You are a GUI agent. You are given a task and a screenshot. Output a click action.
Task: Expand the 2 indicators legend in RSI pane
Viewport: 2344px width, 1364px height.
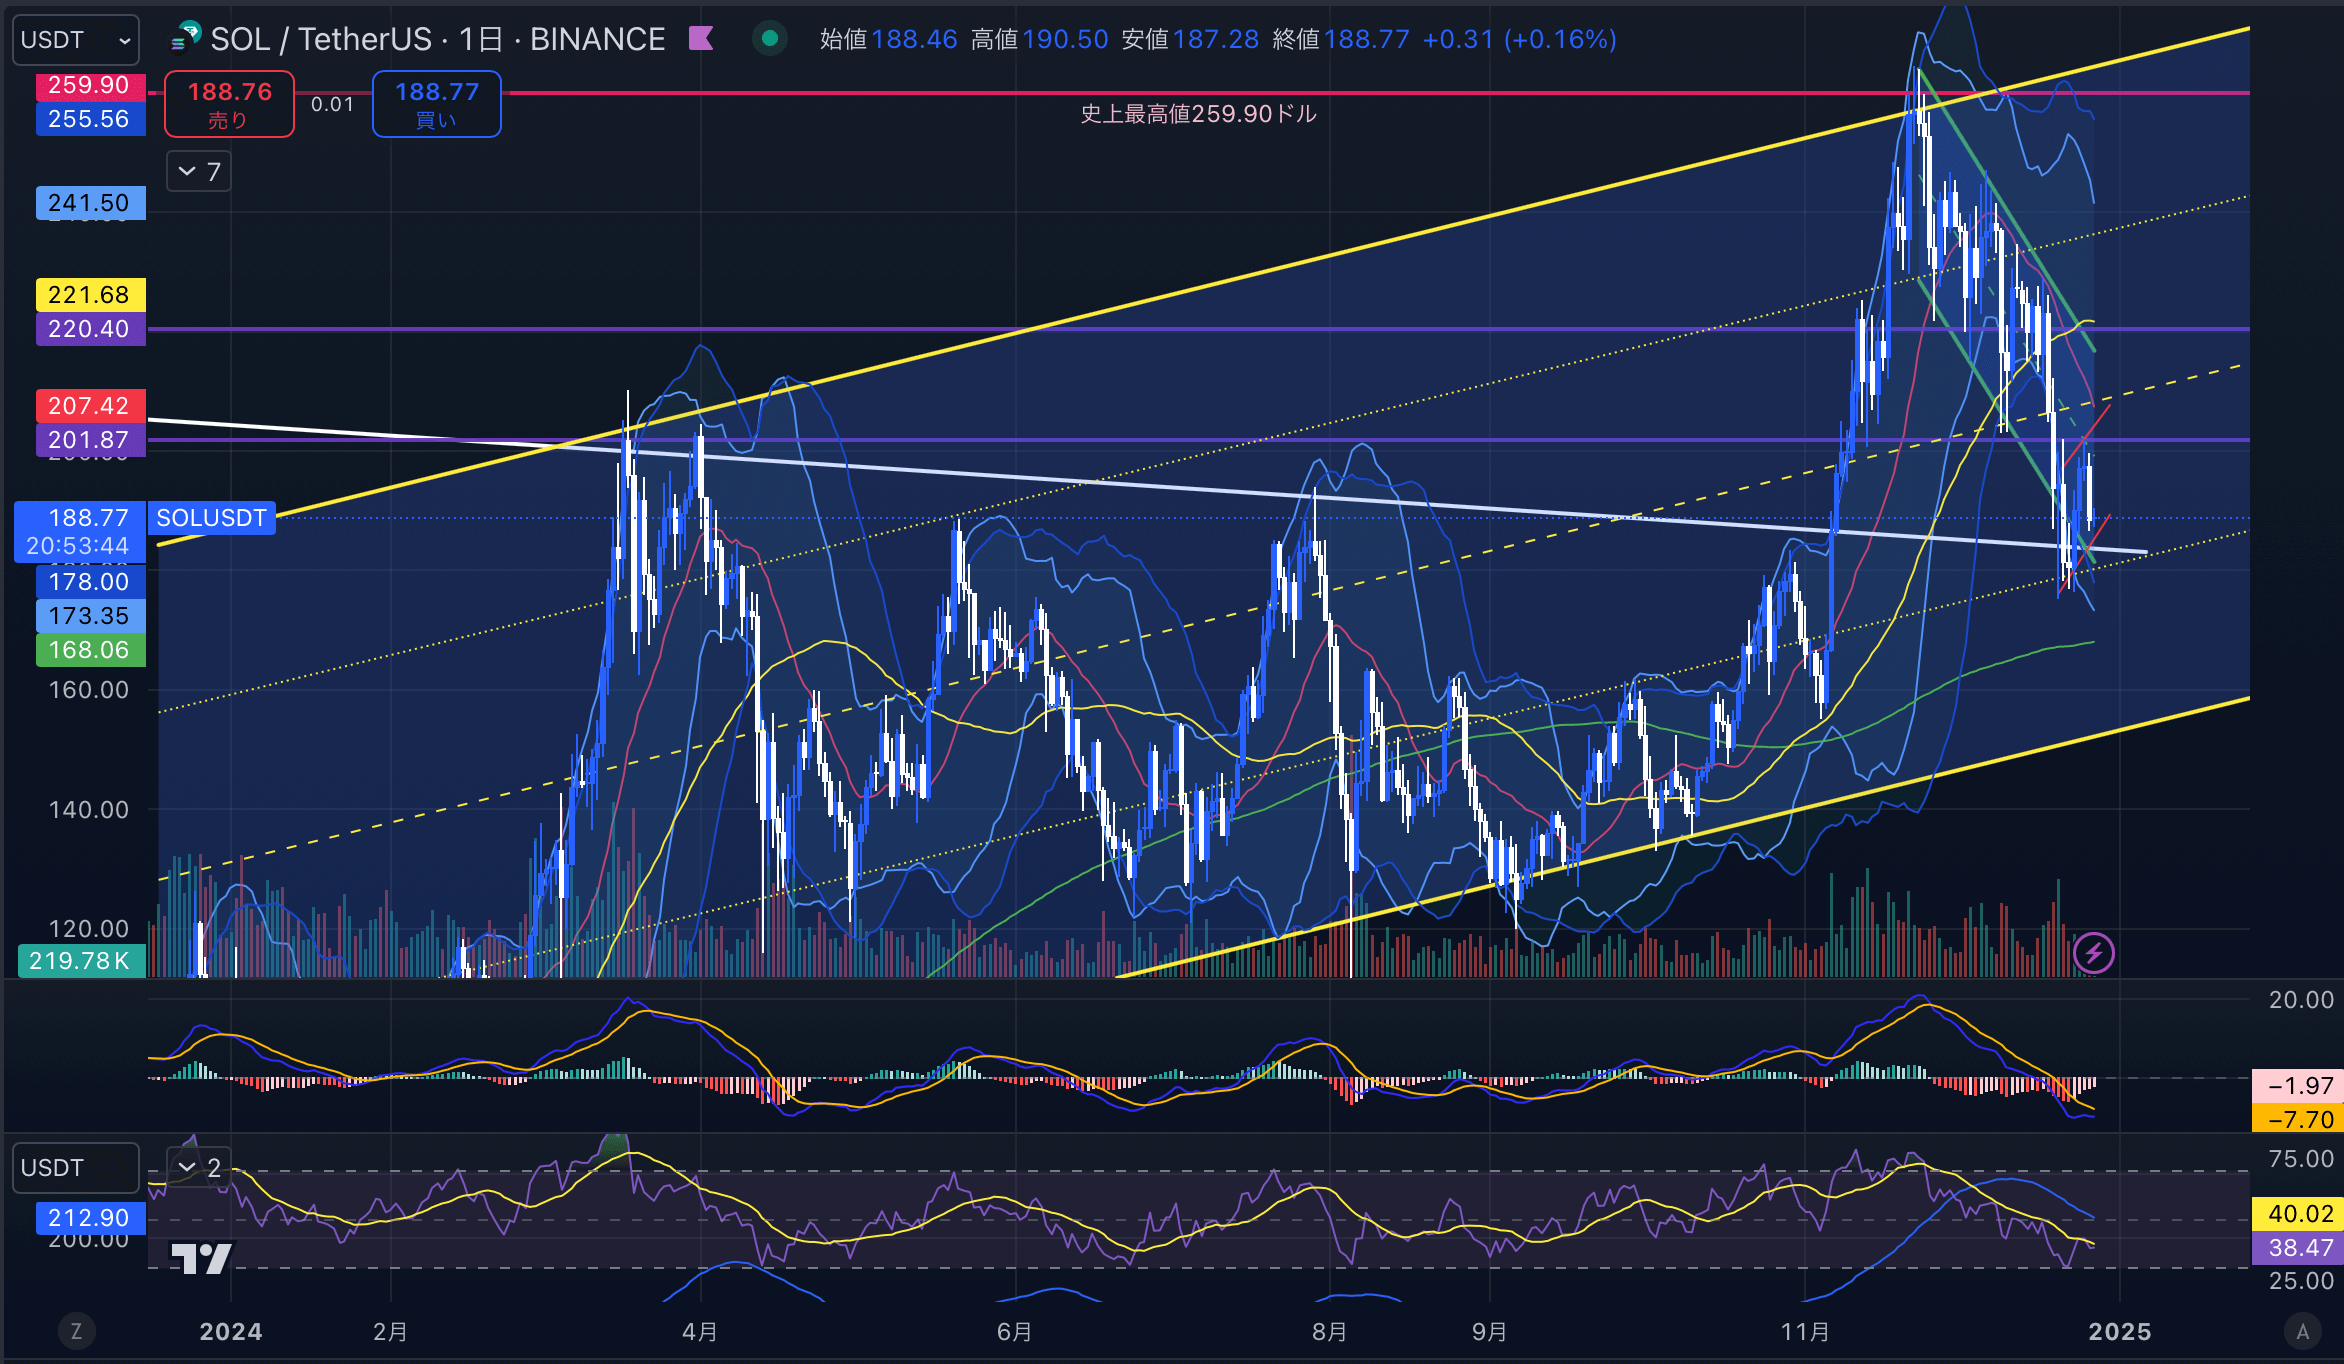199,1167
